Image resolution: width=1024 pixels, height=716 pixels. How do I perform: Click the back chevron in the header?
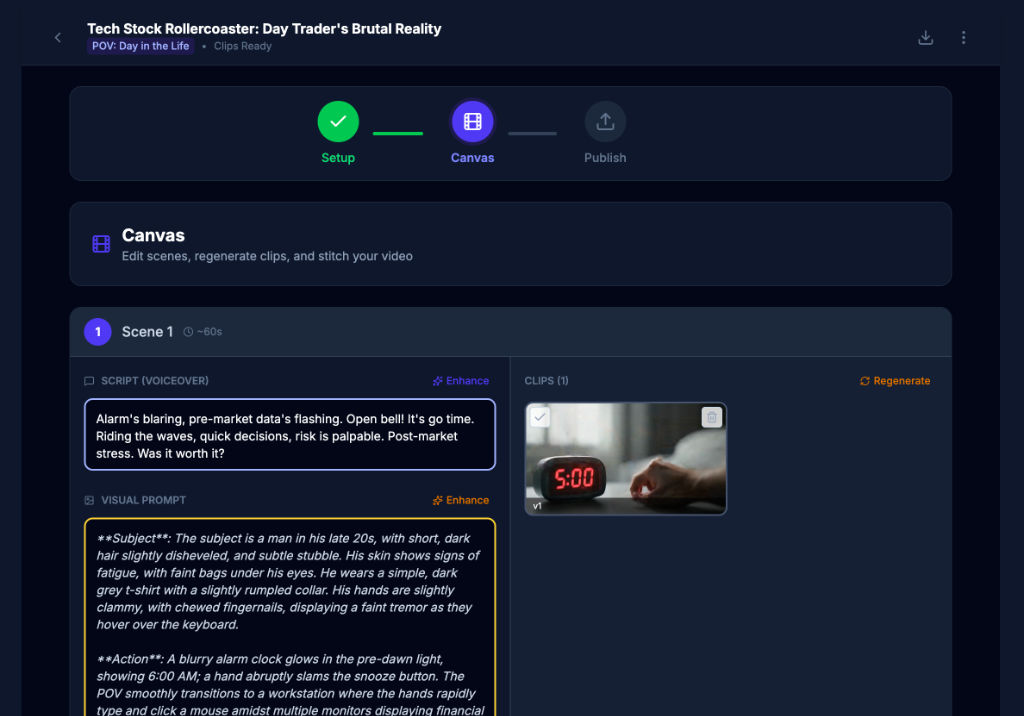57,37
